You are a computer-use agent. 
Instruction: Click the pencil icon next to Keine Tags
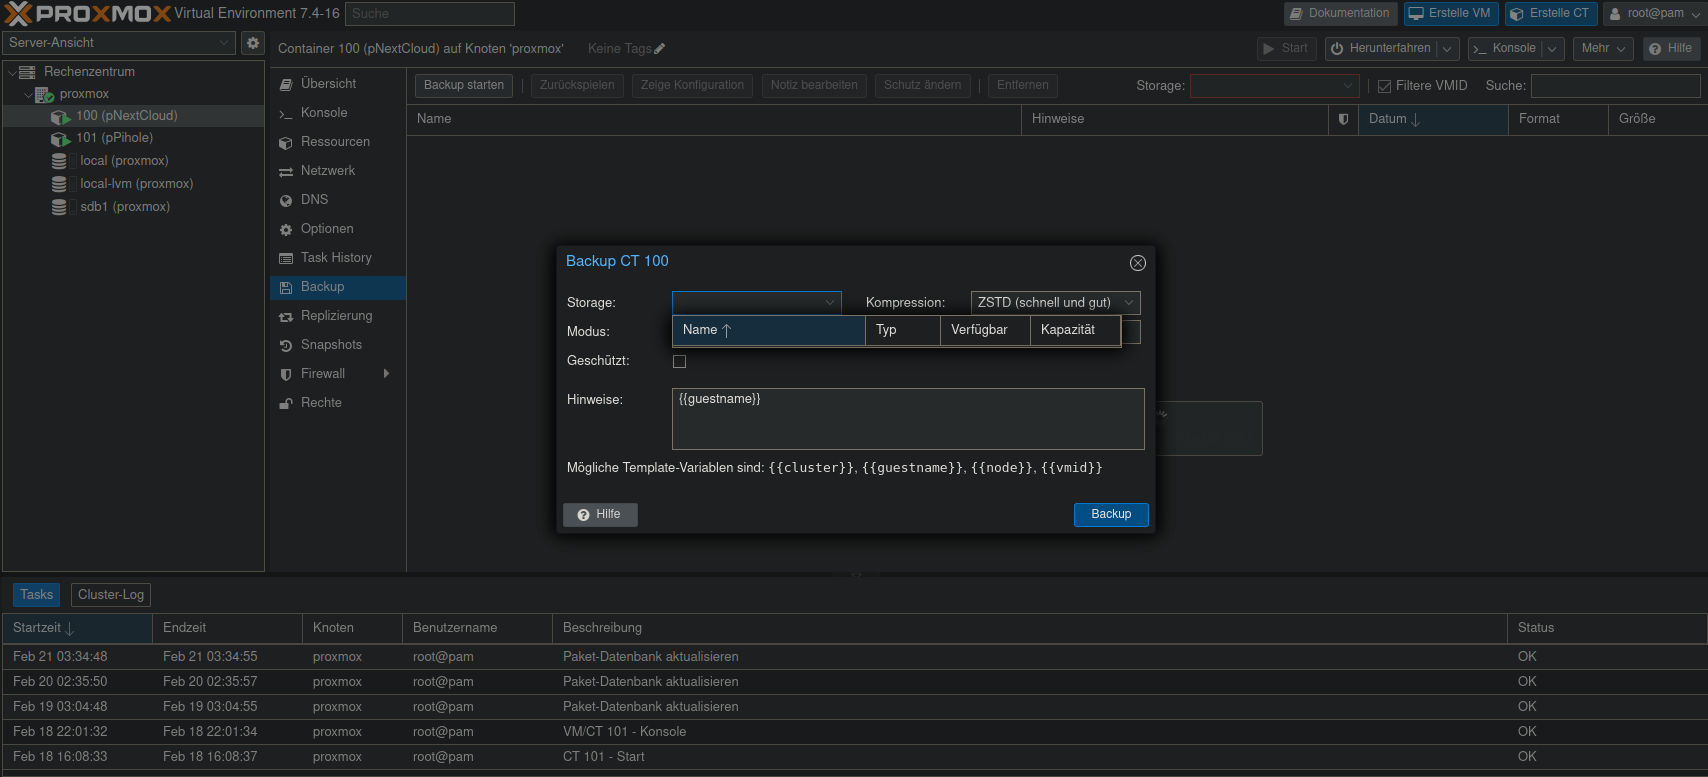coord(660,48)
